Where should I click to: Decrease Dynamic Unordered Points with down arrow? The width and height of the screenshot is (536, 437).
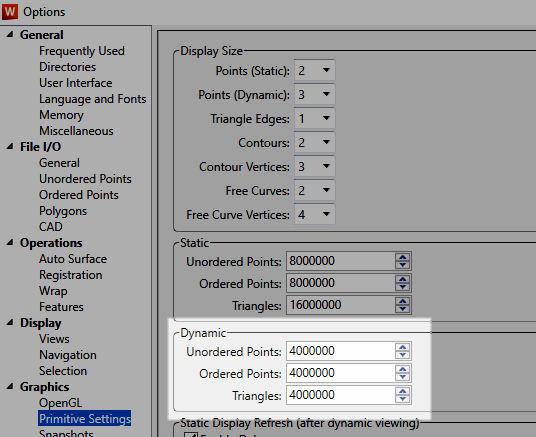pyautogui.click(x=403, y=355)
